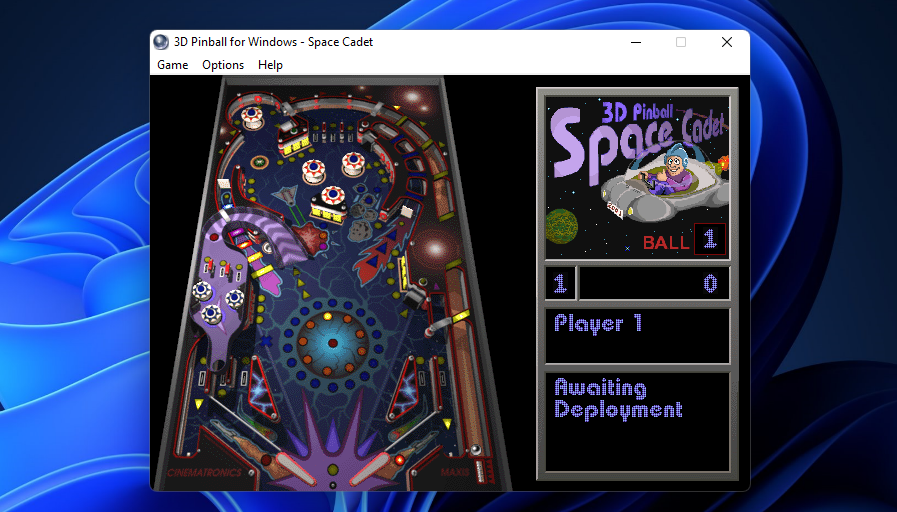
Task: Click the silver ball in the launch lane
Action: tap(475, 450)
